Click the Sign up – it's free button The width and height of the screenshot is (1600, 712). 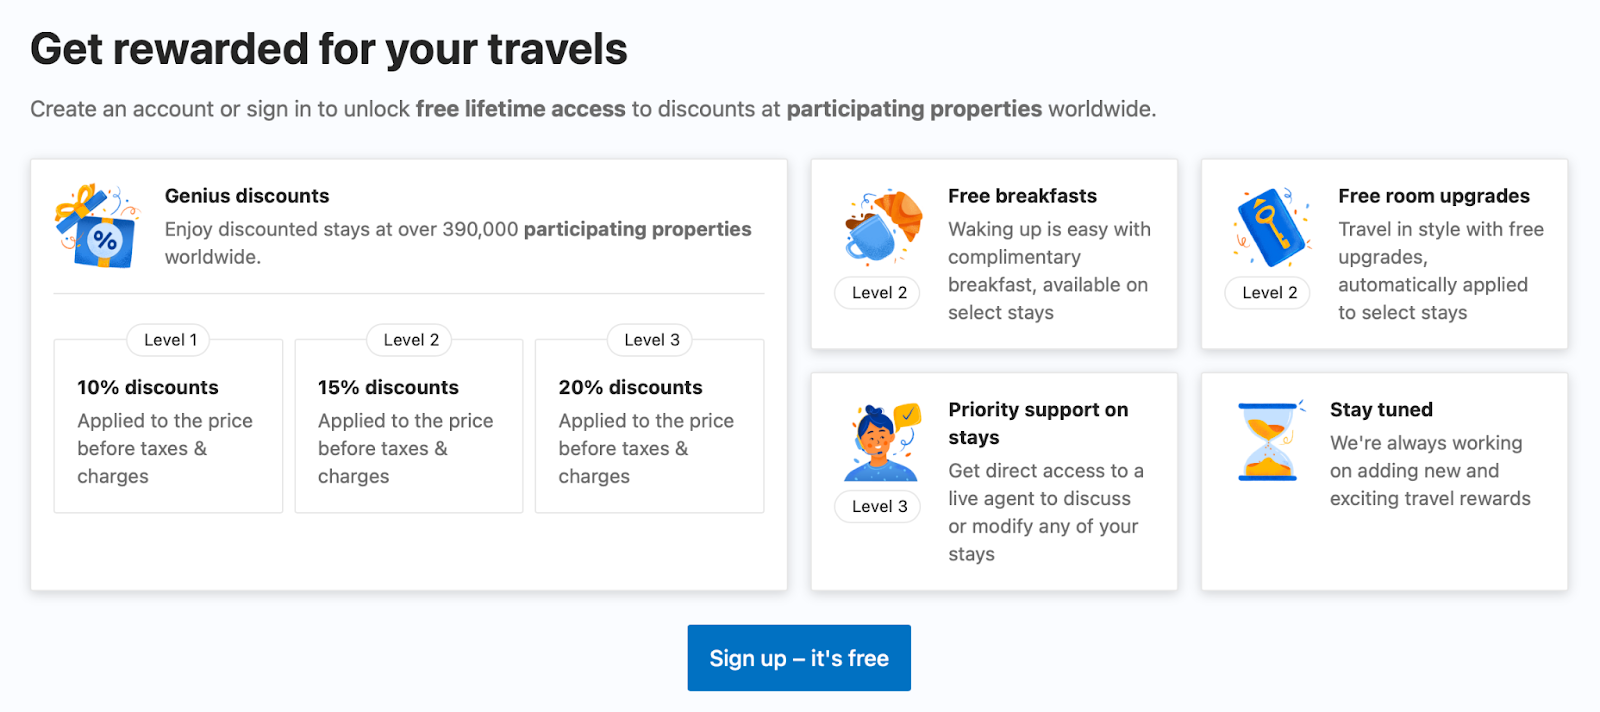pyautogui.click(x=799, y=658)
